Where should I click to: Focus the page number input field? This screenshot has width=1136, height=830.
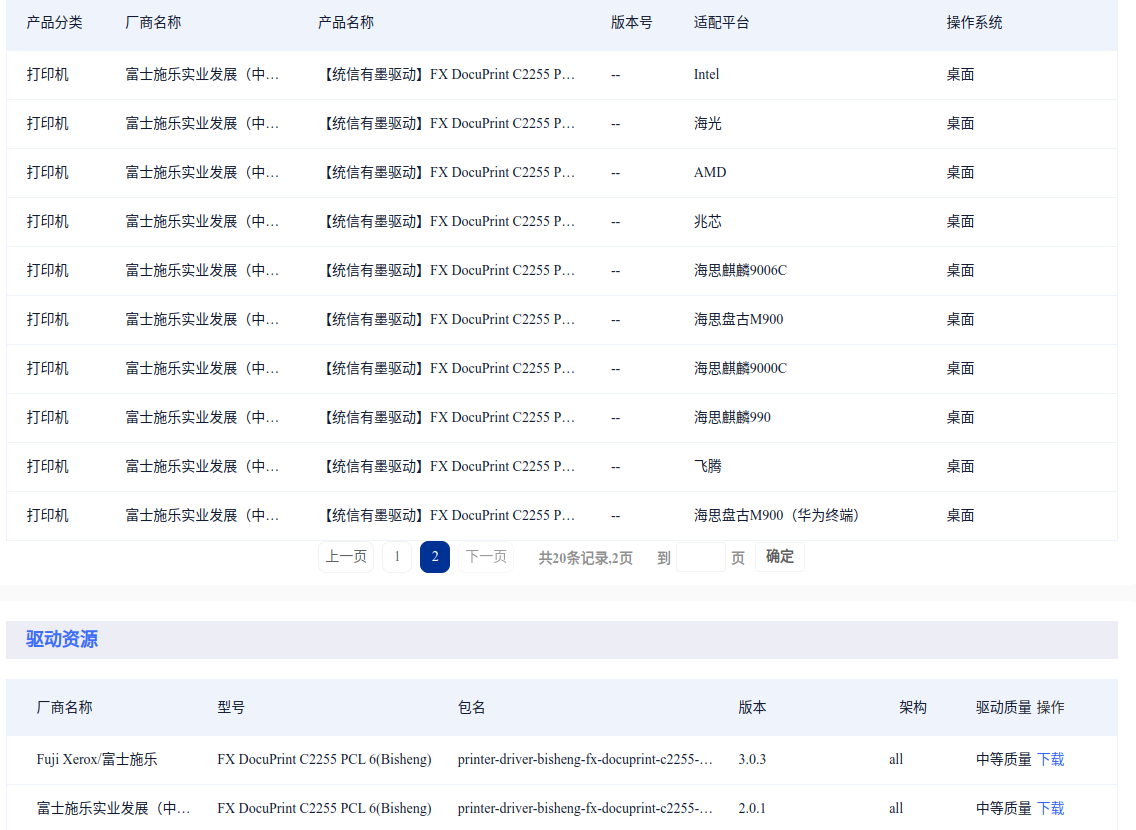(701, 557)
